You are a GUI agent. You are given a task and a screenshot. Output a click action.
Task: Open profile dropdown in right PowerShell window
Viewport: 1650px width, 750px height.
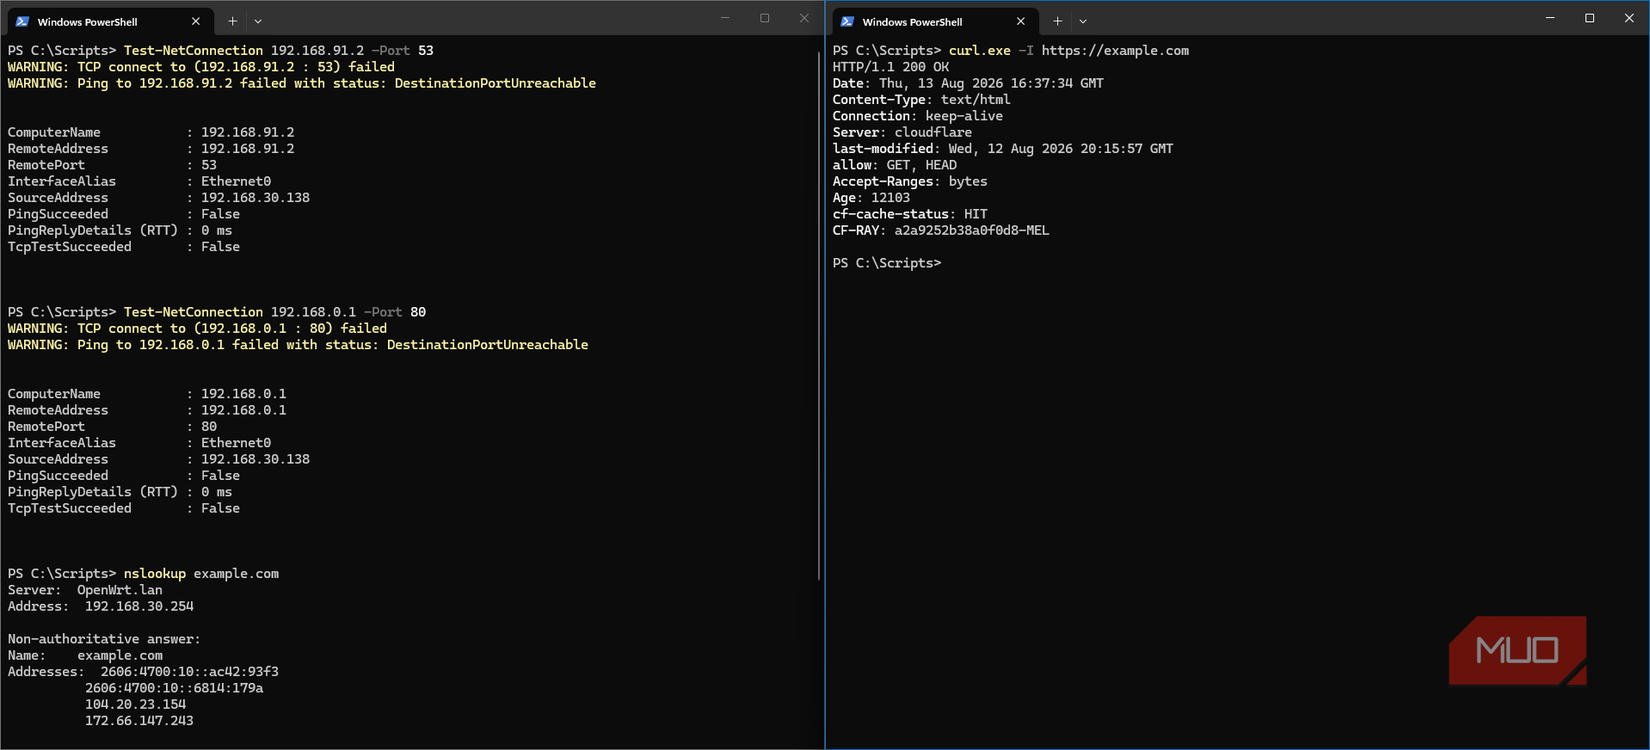1083,21
